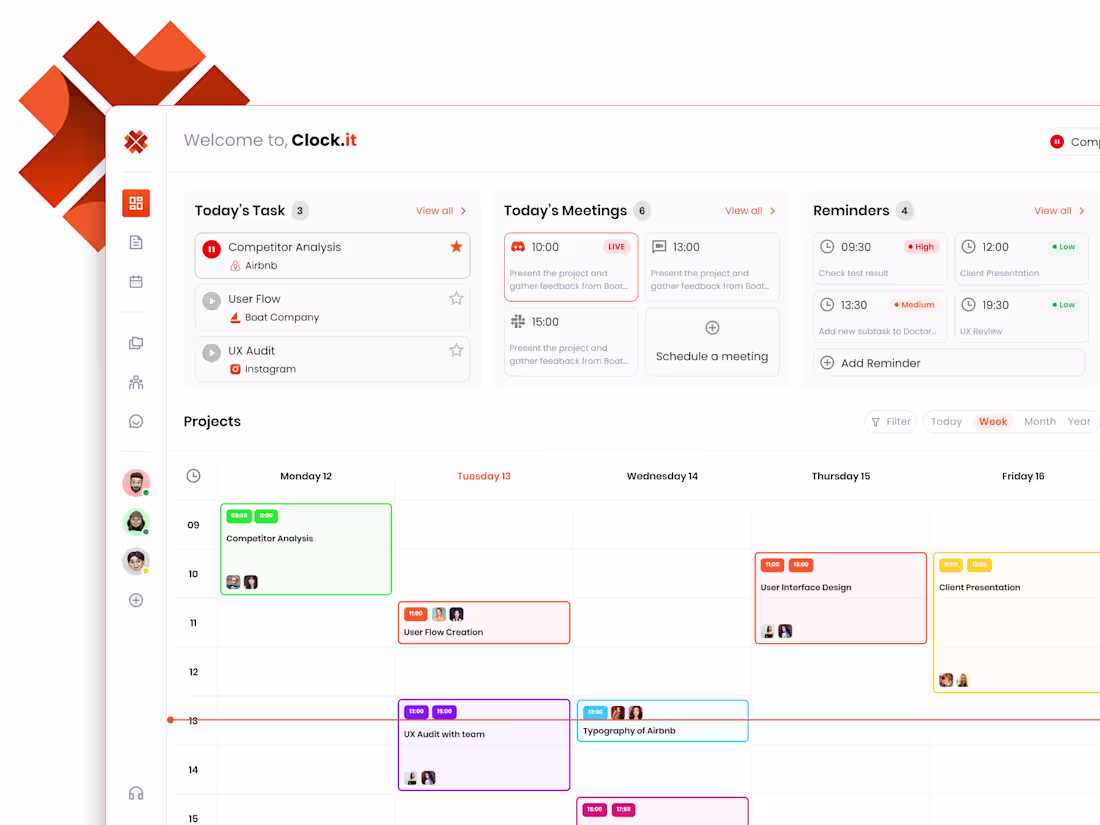Select the Wednesday 14 column header
Screen dimensions: 1100x825
(x=662, y=476)
